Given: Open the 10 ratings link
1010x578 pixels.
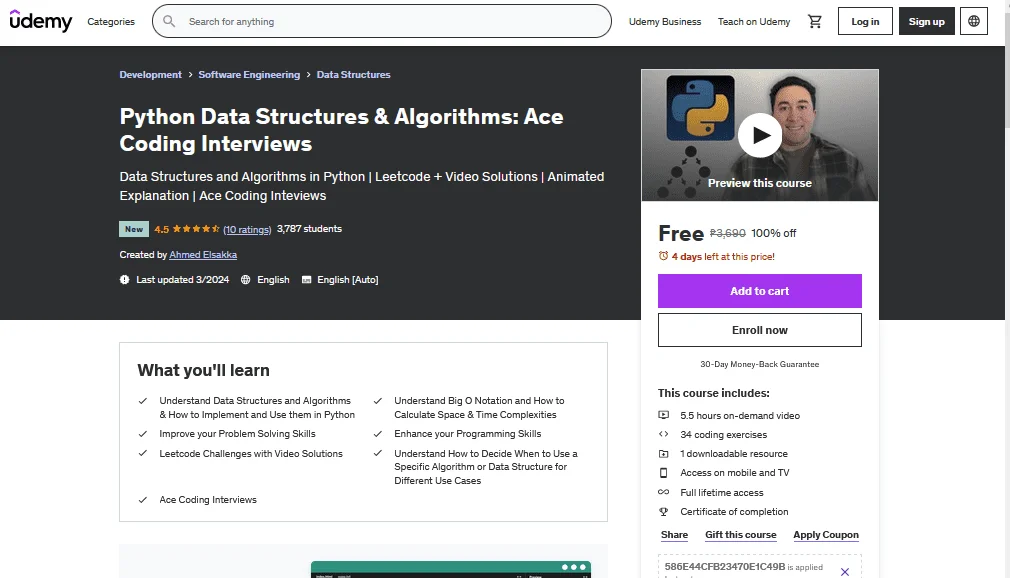Looking at the screenshot, I should [x=247, y=229].
